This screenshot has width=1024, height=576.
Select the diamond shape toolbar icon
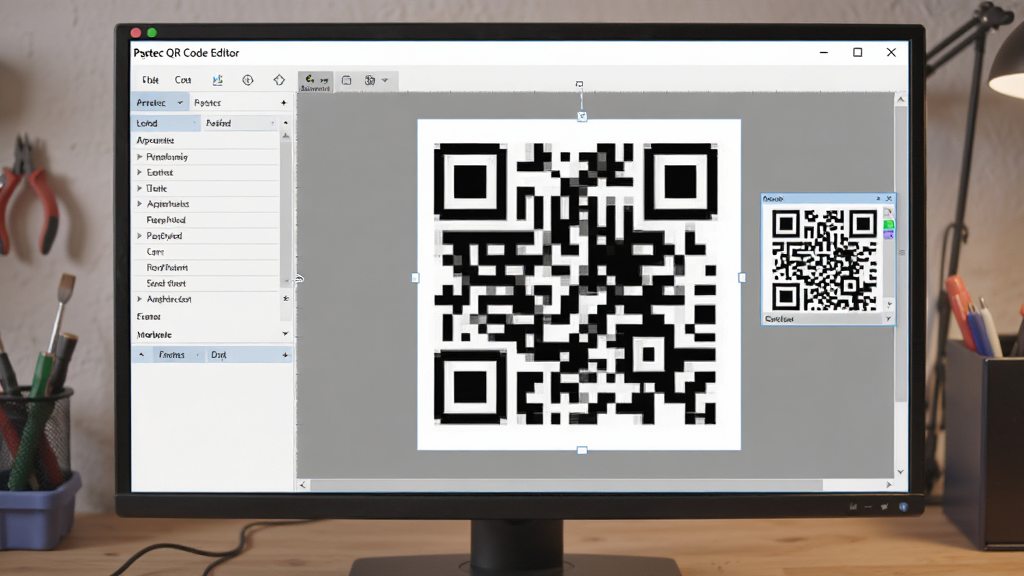coord(279,80)
